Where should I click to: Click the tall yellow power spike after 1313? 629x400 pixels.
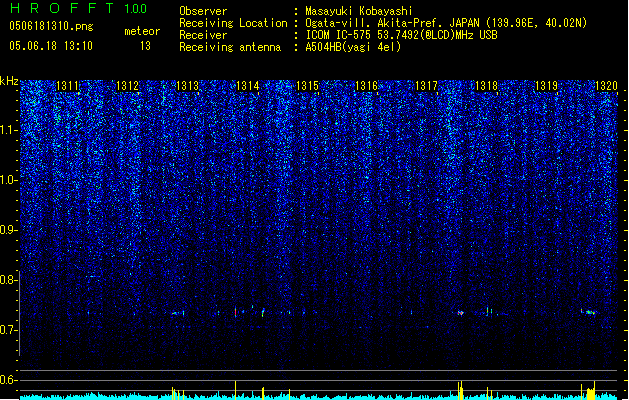(x=235, y=390)
